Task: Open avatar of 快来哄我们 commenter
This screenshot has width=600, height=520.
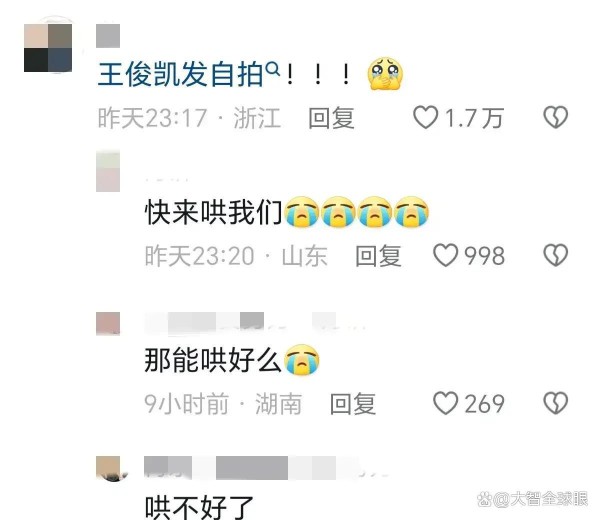Action: 108,171
